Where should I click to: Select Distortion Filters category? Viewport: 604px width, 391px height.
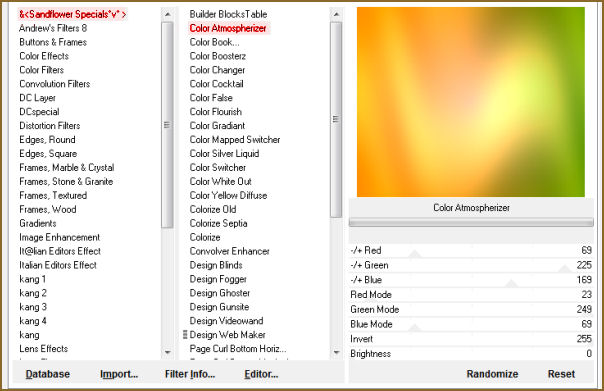[50, 126]
